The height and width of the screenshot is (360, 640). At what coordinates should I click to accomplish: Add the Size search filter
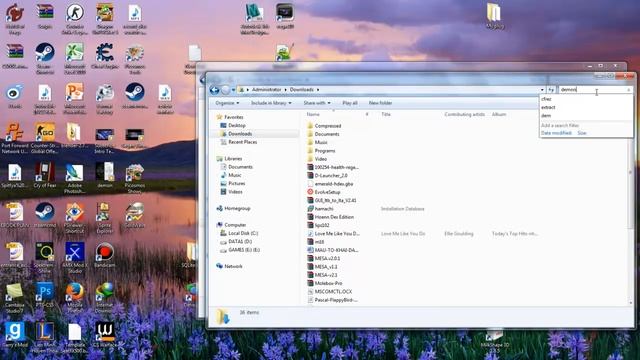(x=582, y=133)
